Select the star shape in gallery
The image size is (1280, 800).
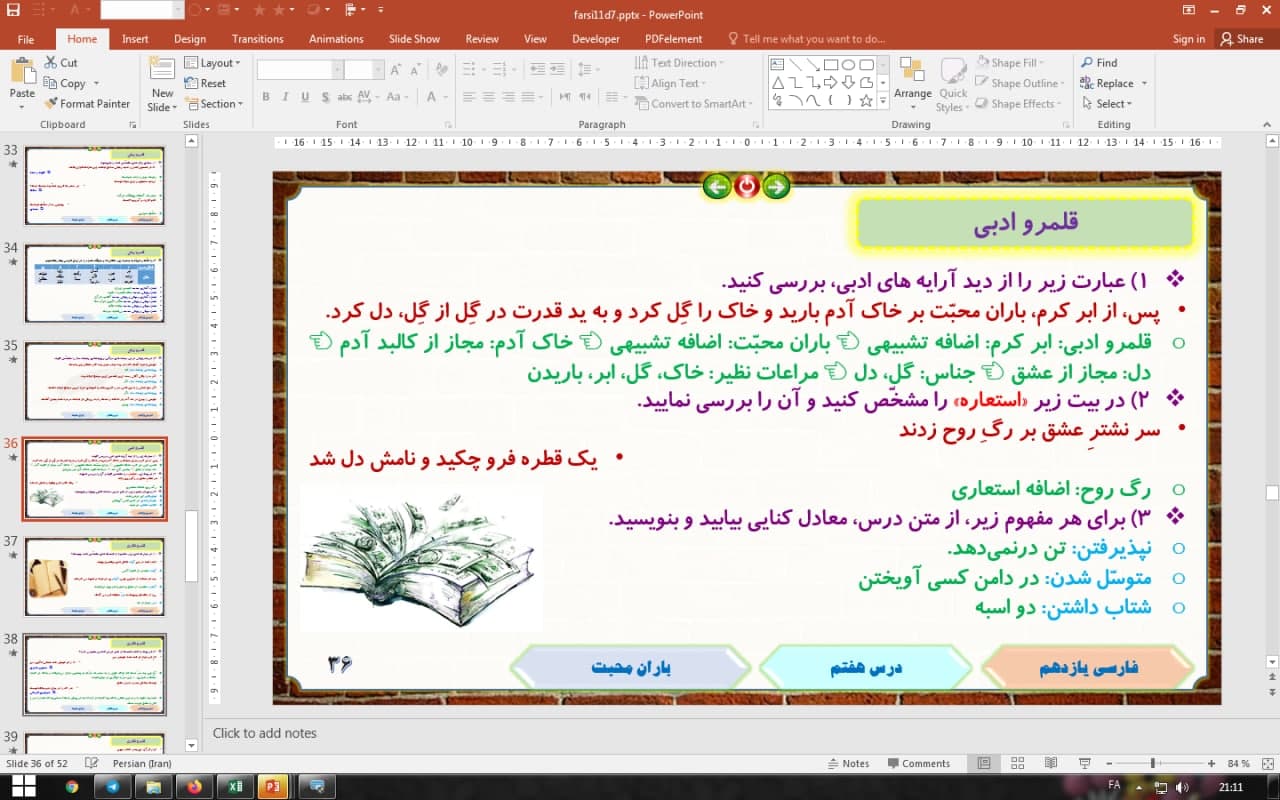coord(866,101)
